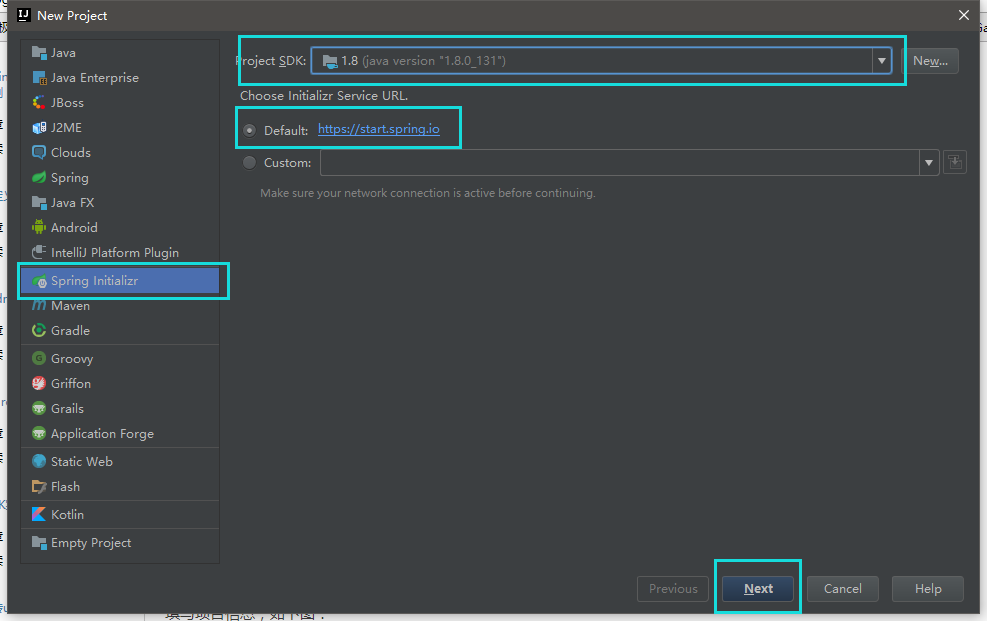Click the Clouds icon

[x=39, y=153]
